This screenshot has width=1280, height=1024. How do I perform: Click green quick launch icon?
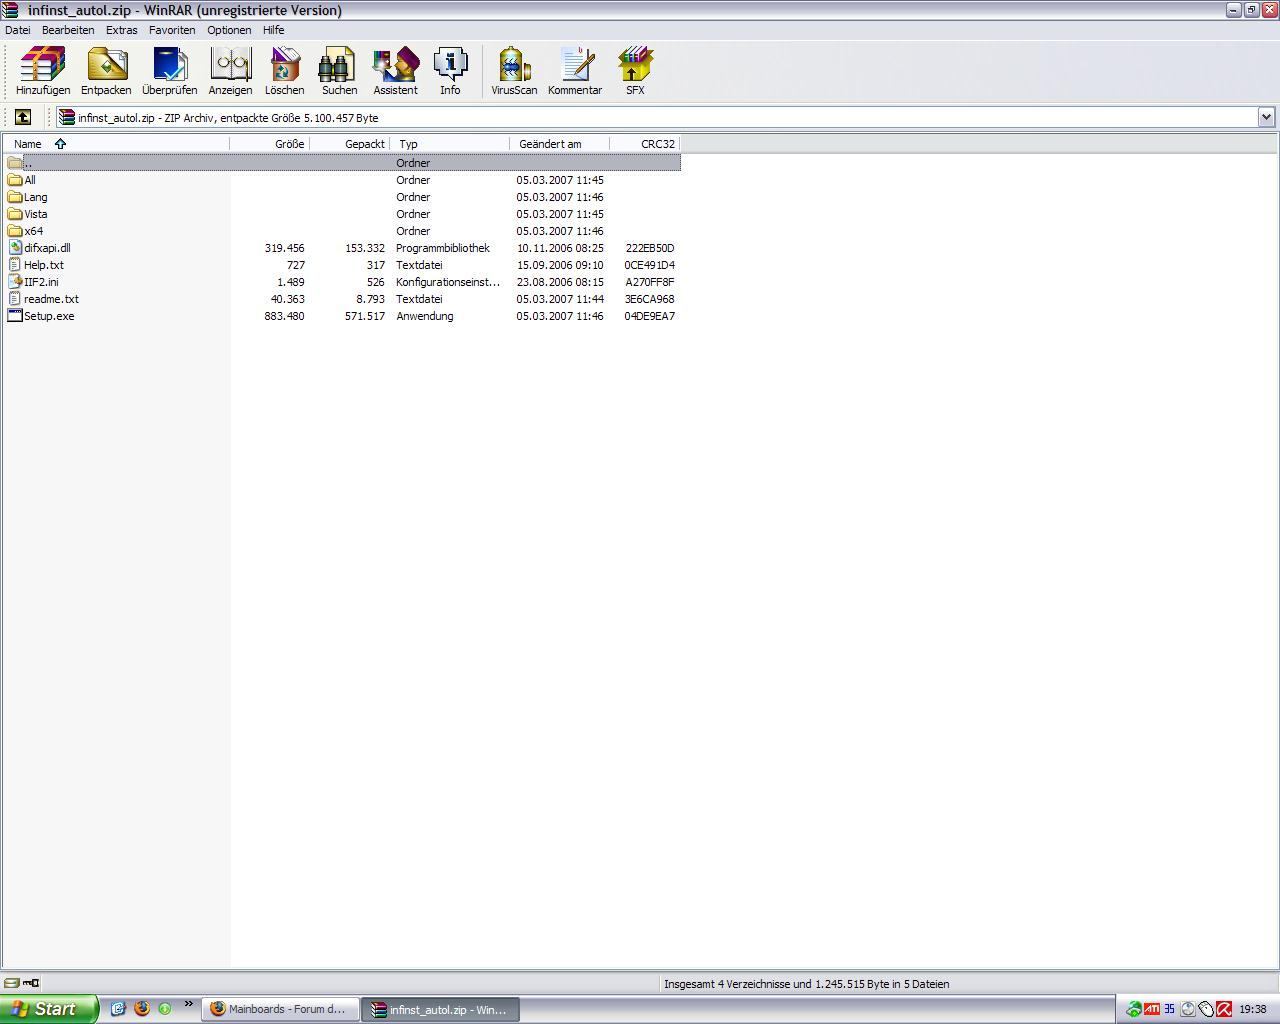click(165, 1008)
